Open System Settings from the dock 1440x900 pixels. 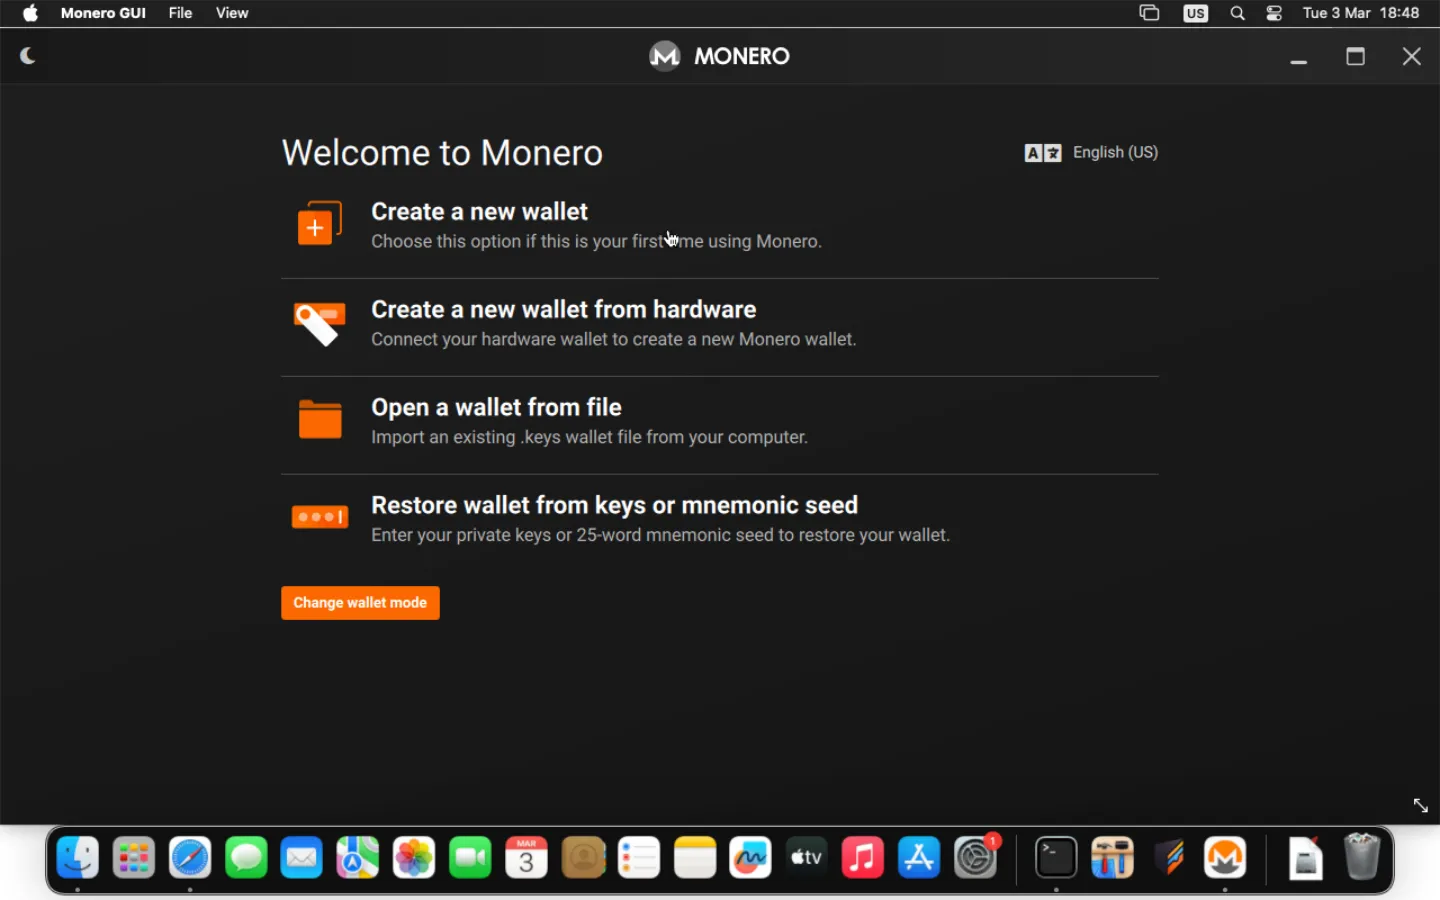coord(976,858)
